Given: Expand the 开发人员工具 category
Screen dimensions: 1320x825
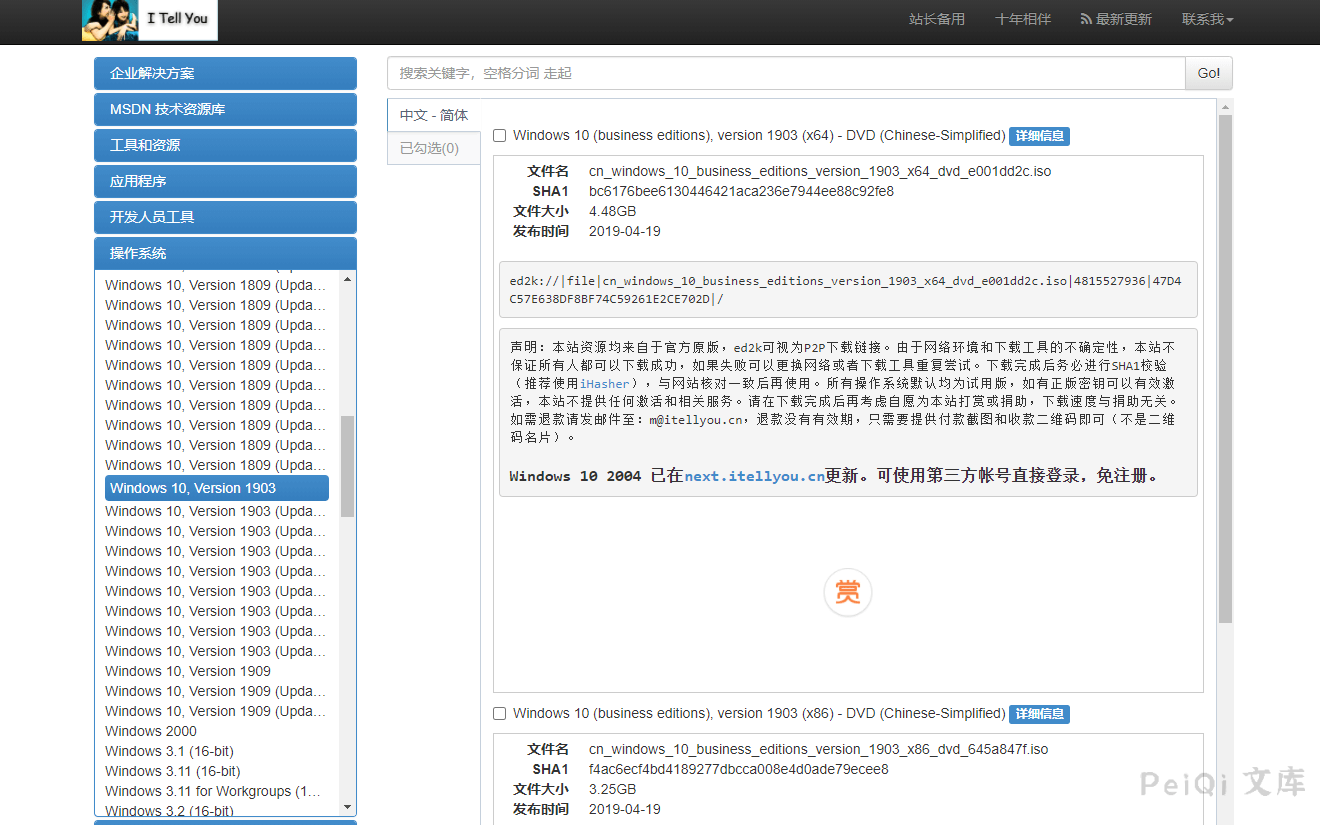Looking at the screenshot, I should click(225, 217).
